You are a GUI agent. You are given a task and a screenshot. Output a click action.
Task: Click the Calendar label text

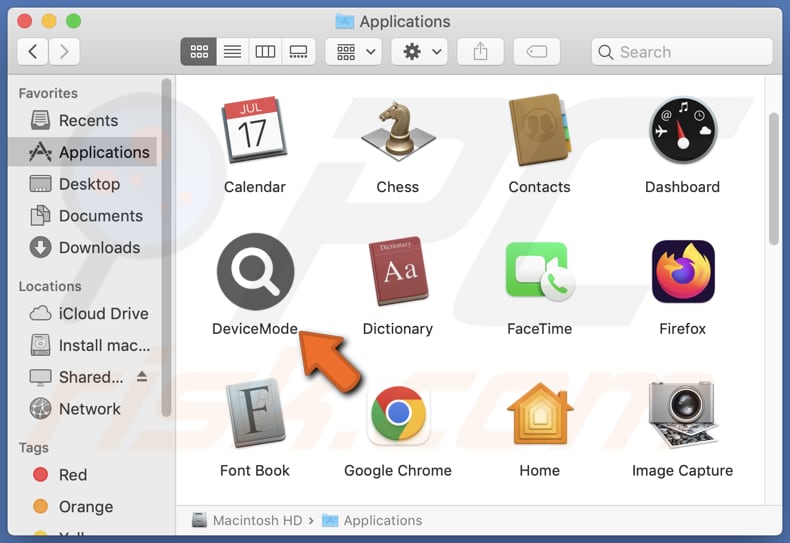pyautogui.click(x=254, y=187)
